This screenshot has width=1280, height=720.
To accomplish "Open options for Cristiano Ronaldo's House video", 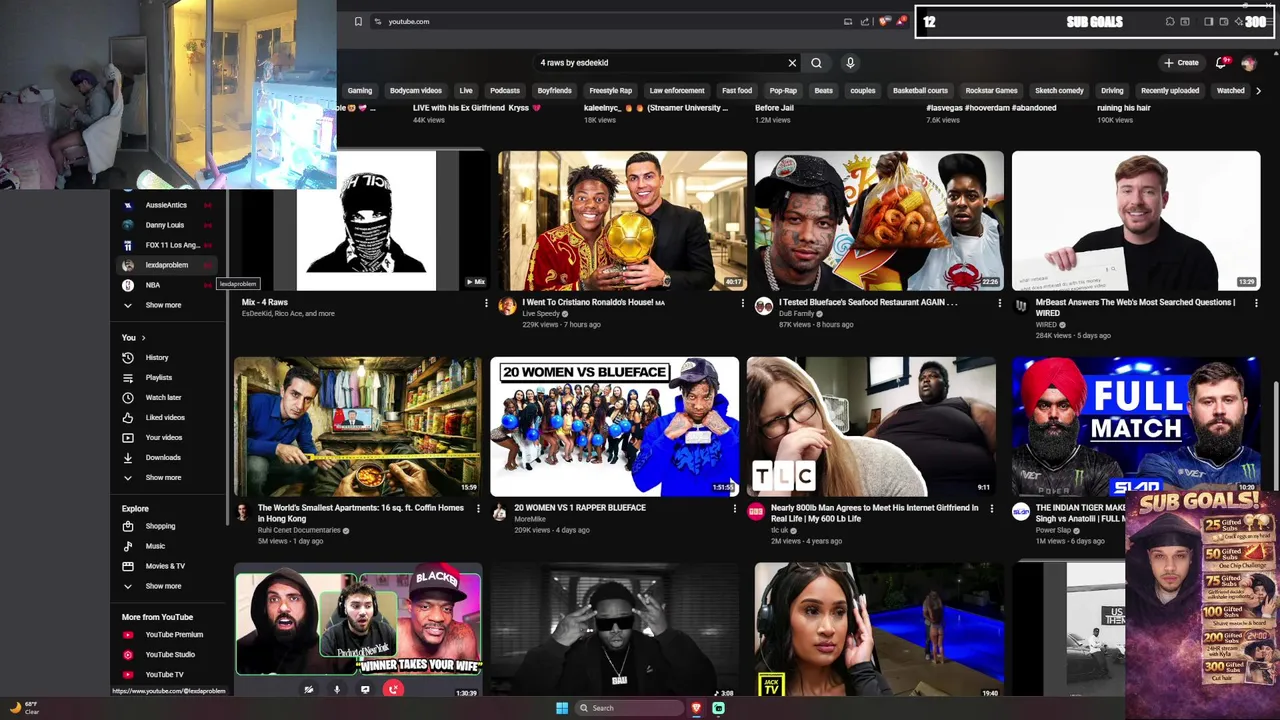I will click(743, 303).
